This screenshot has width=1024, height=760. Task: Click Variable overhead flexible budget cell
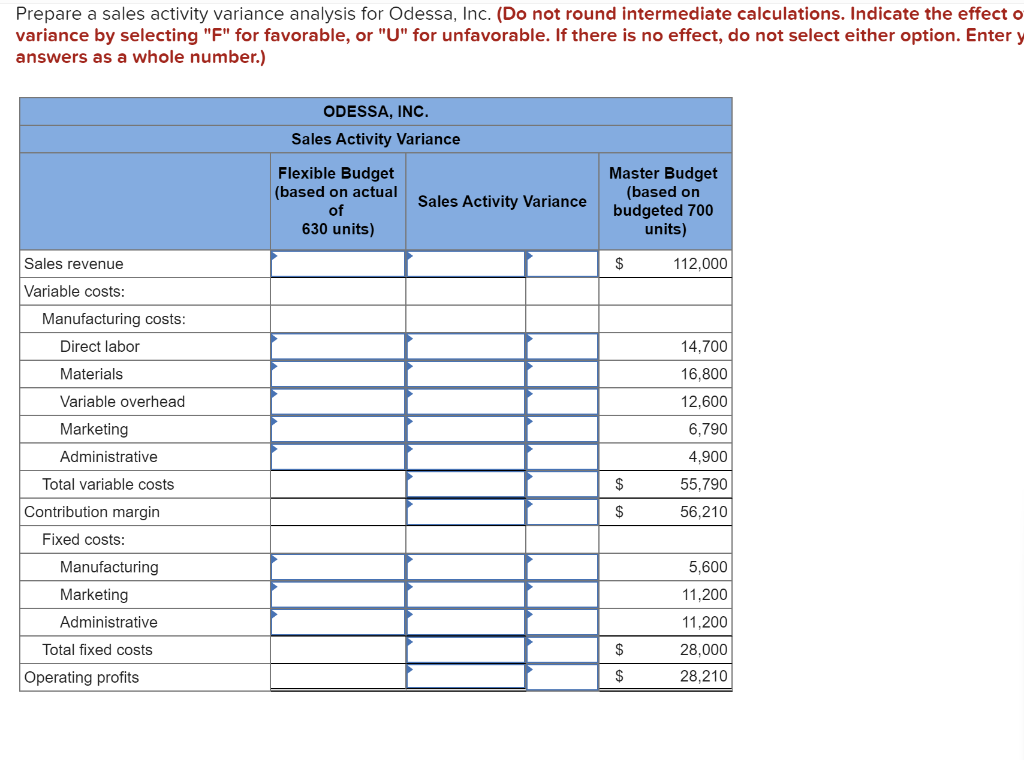tap(338, 402)
